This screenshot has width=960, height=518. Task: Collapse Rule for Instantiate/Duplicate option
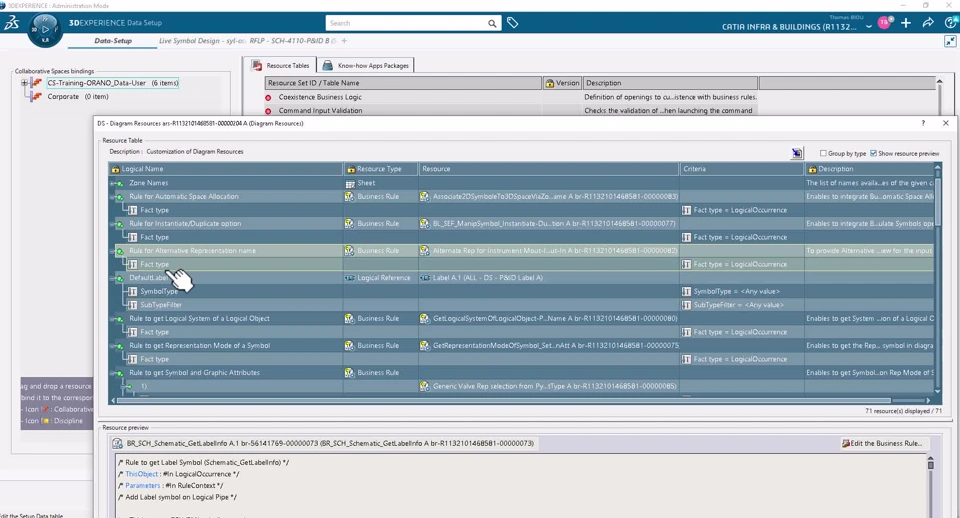[x=113, y=224]
